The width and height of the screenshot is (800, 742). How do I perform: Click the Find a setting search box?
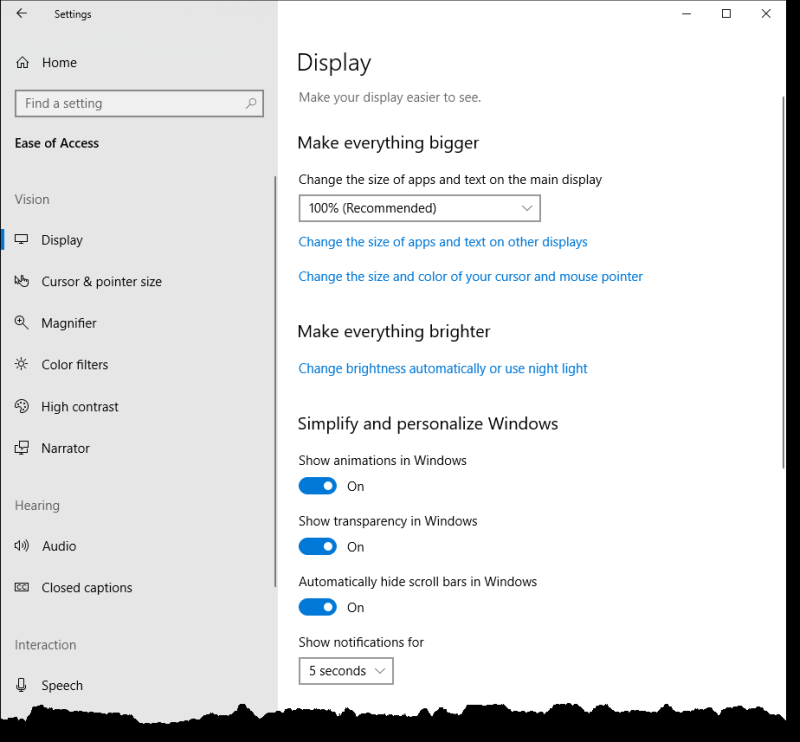tap(139, 104)
